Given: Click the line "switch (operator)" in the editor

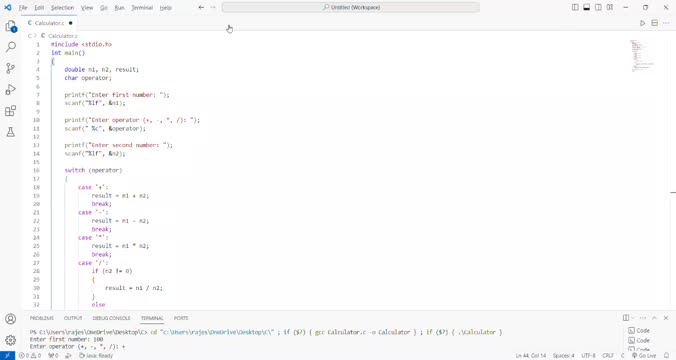Looking at the screenshot, I should pyautogui.click(x=93, y=170).
